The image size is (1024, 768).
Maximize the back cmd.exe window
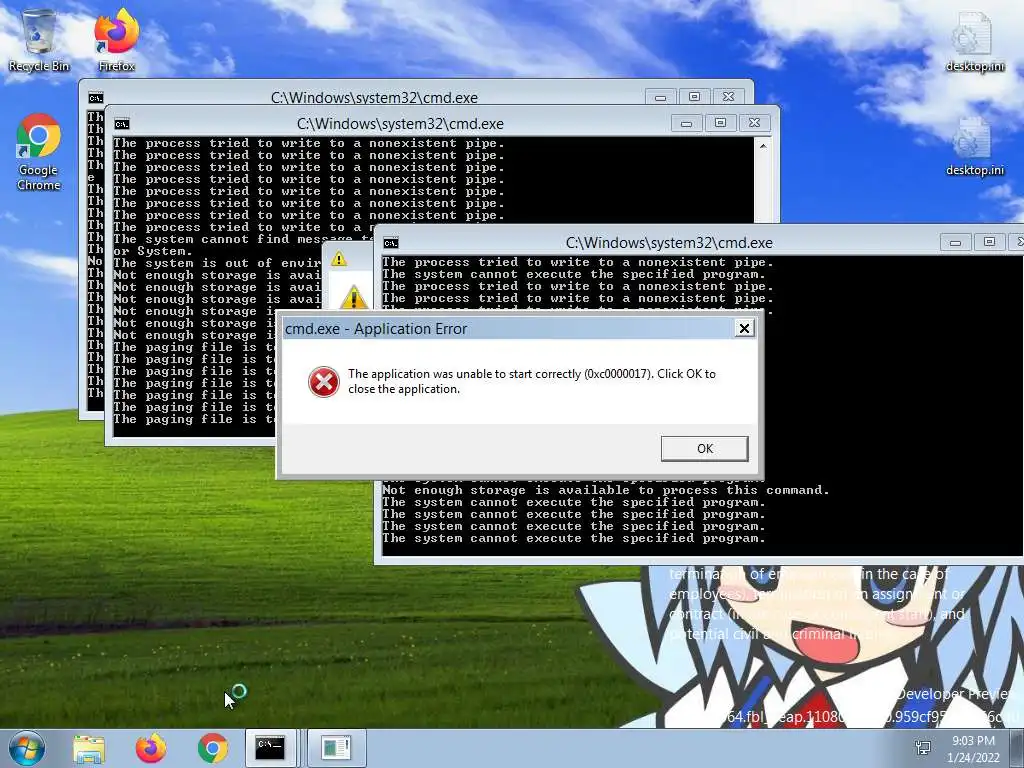(x=694, y=97)
